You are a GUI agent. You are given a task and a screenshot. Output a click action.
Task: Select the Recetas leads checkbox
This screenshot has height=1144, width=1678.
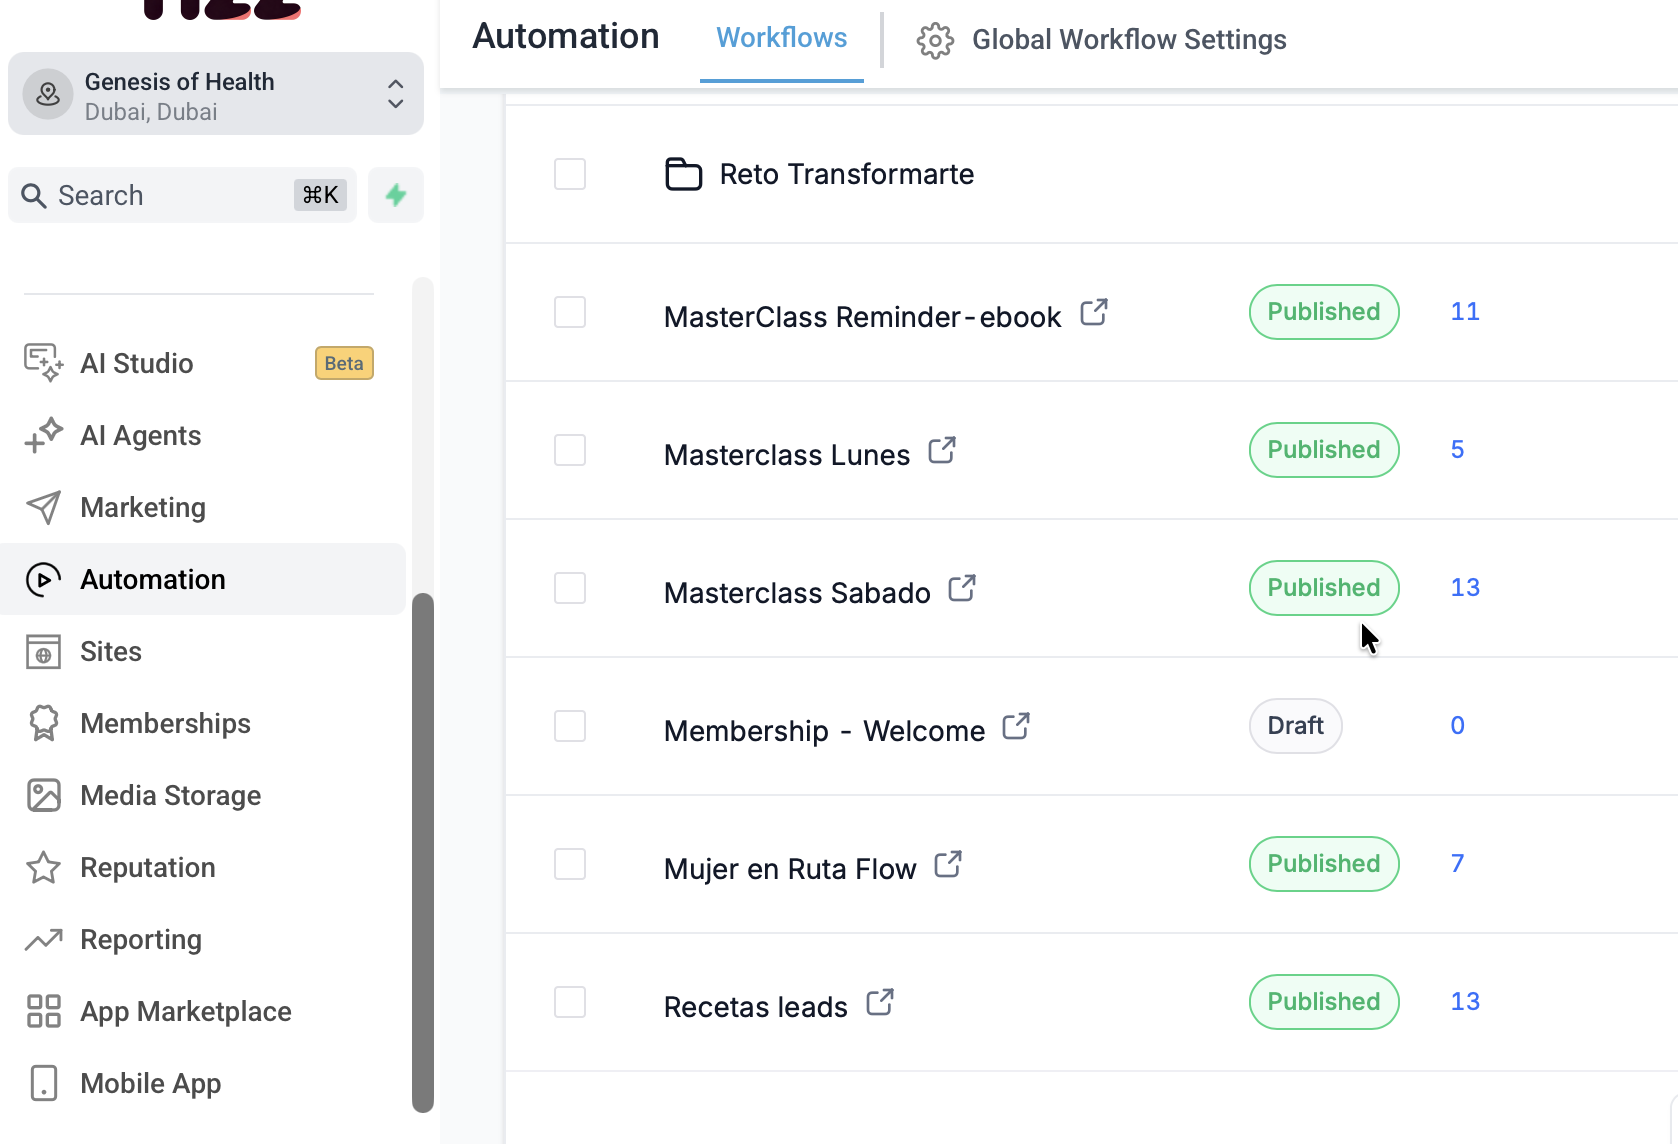click(x=570, y=1002)
